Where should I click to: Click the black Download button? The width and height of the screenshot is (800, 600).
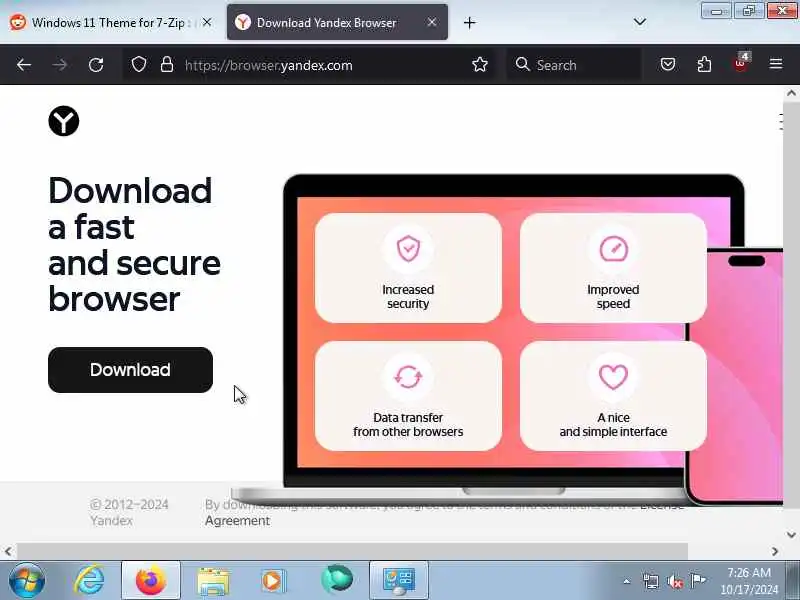coord(130,370)
